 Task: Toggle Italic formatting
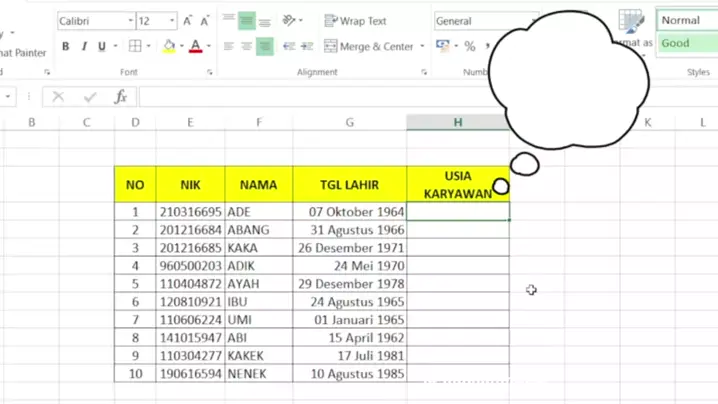pyautogui.click(x=84, y=47)
